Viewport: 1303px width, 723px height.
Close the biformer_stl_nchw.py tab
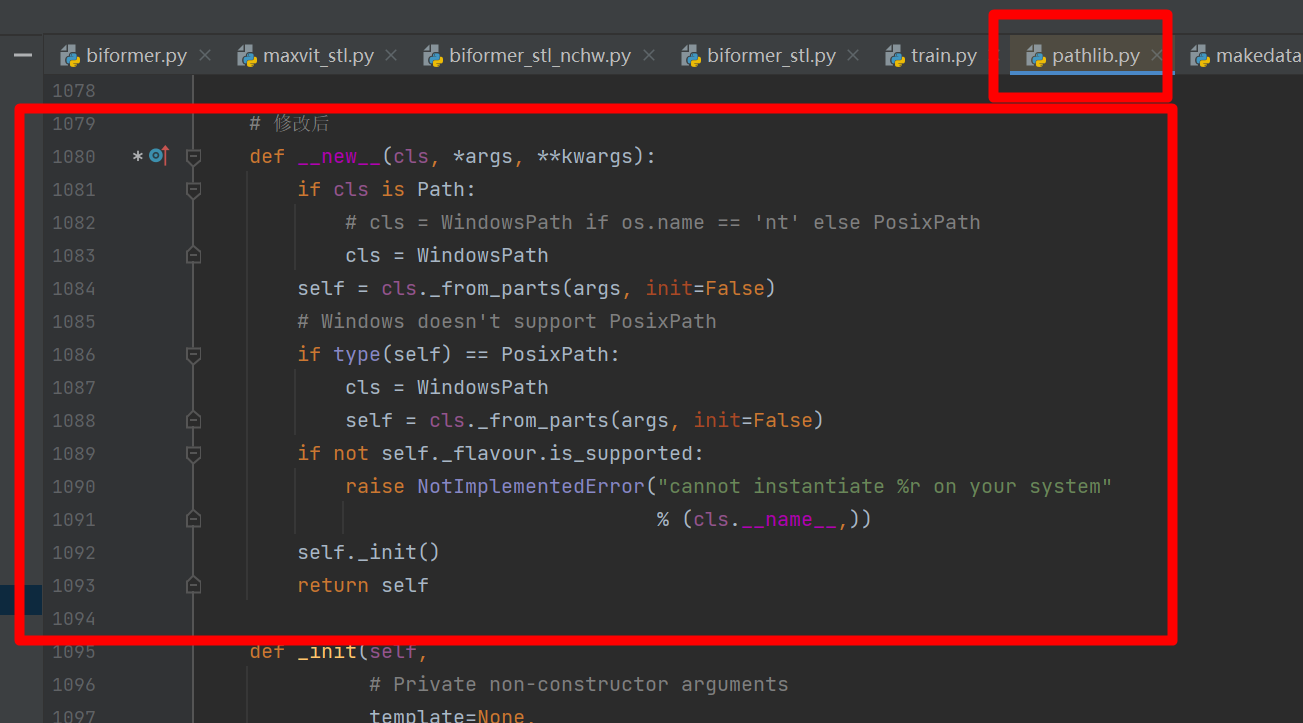648,56
